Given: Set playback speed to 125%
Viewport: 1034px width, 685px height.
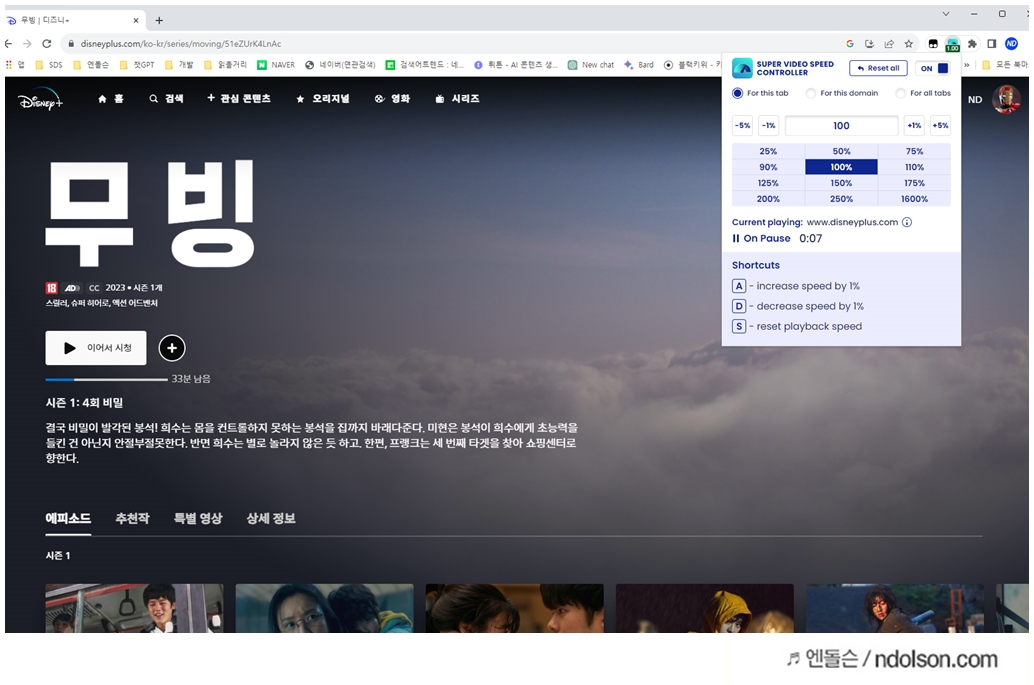Looking at the screenshot, I should pyautogui.click(x=768, y=183).
